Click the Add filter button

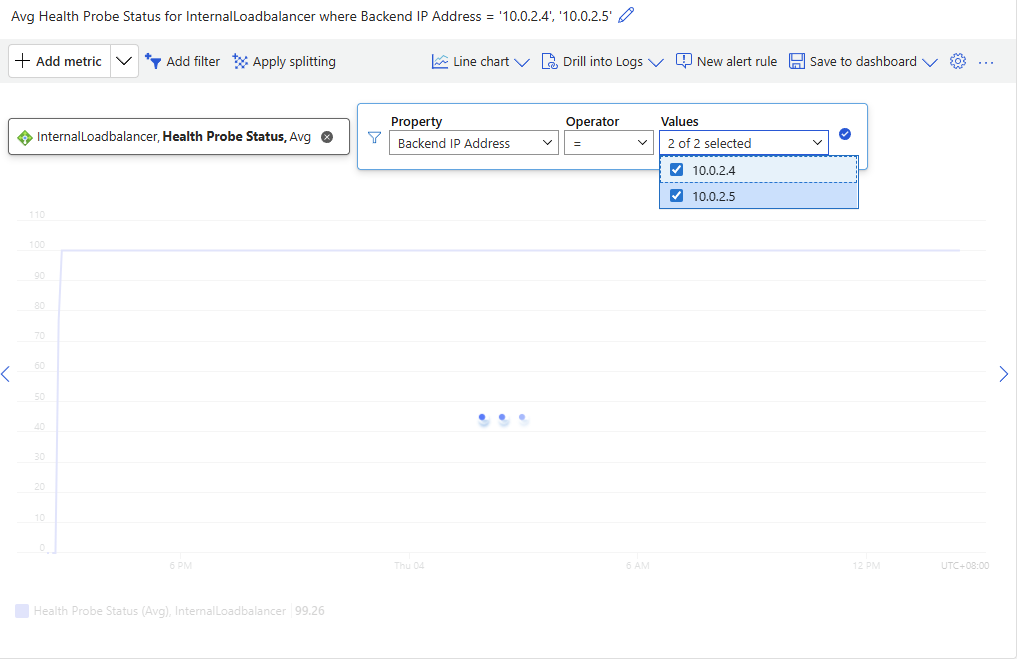point(182,61)
